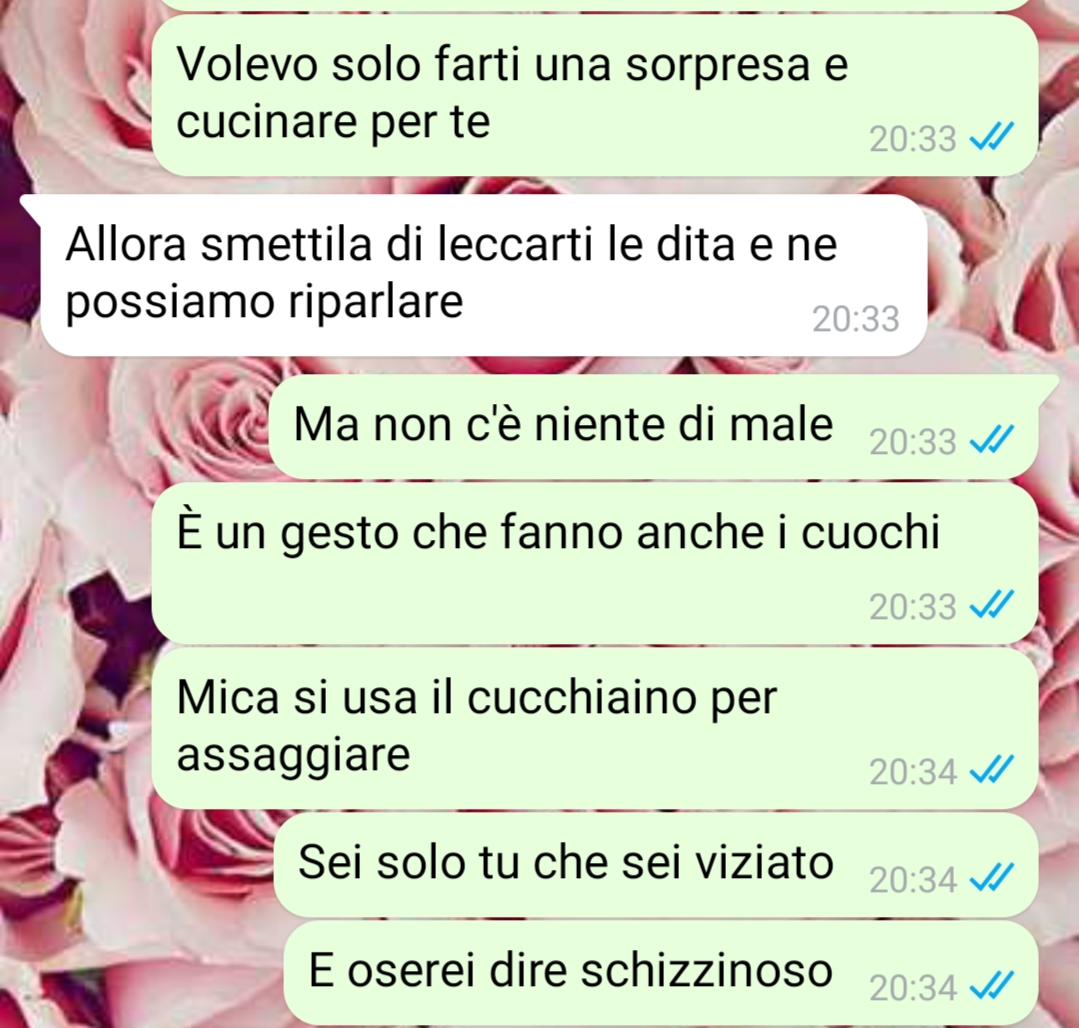Click blue read ticks on 'cucinare per te' message
Screen dimensions: 1079x1028
(991, 136)
